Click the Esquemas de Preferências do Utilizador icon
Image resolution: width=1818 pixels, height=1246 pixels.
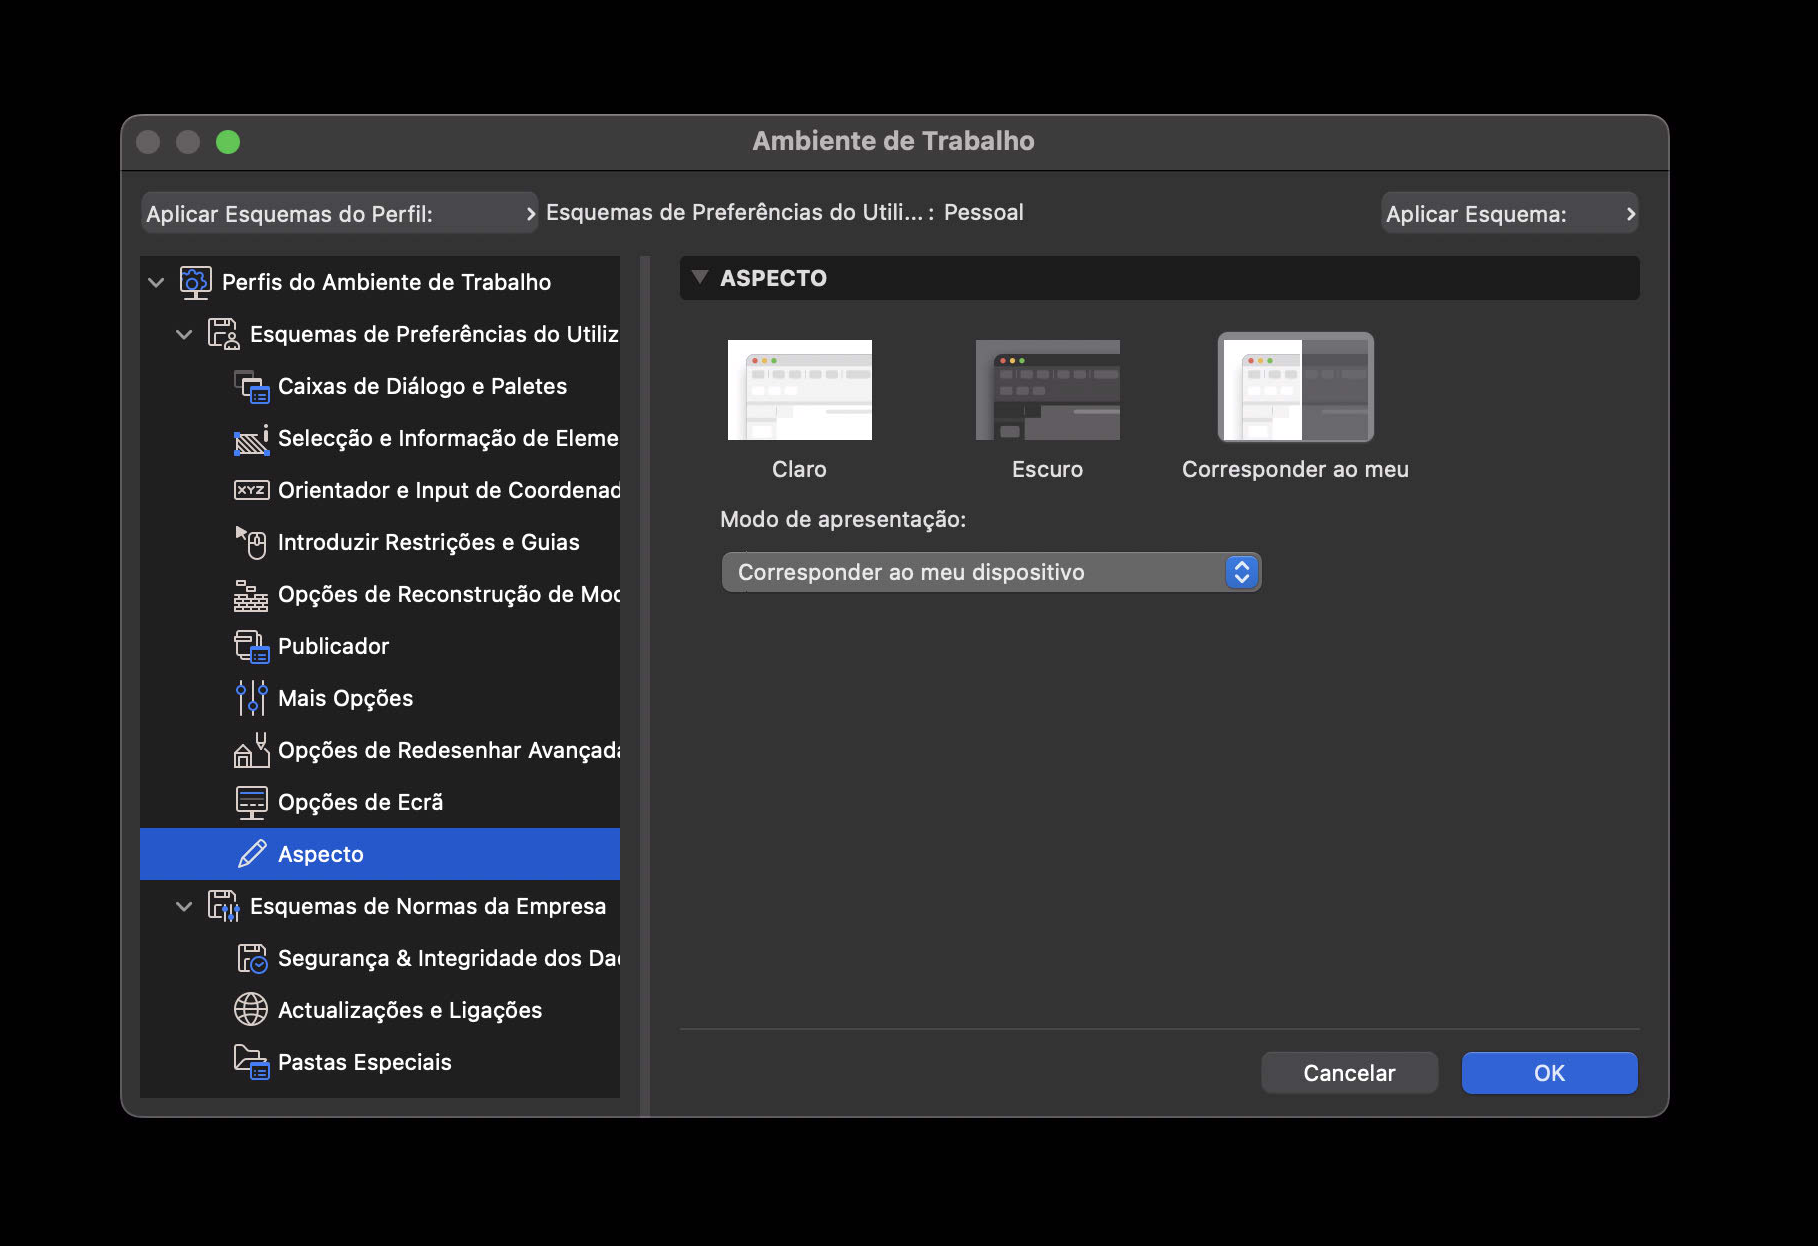pyautogui.click(x=223, y=334)
